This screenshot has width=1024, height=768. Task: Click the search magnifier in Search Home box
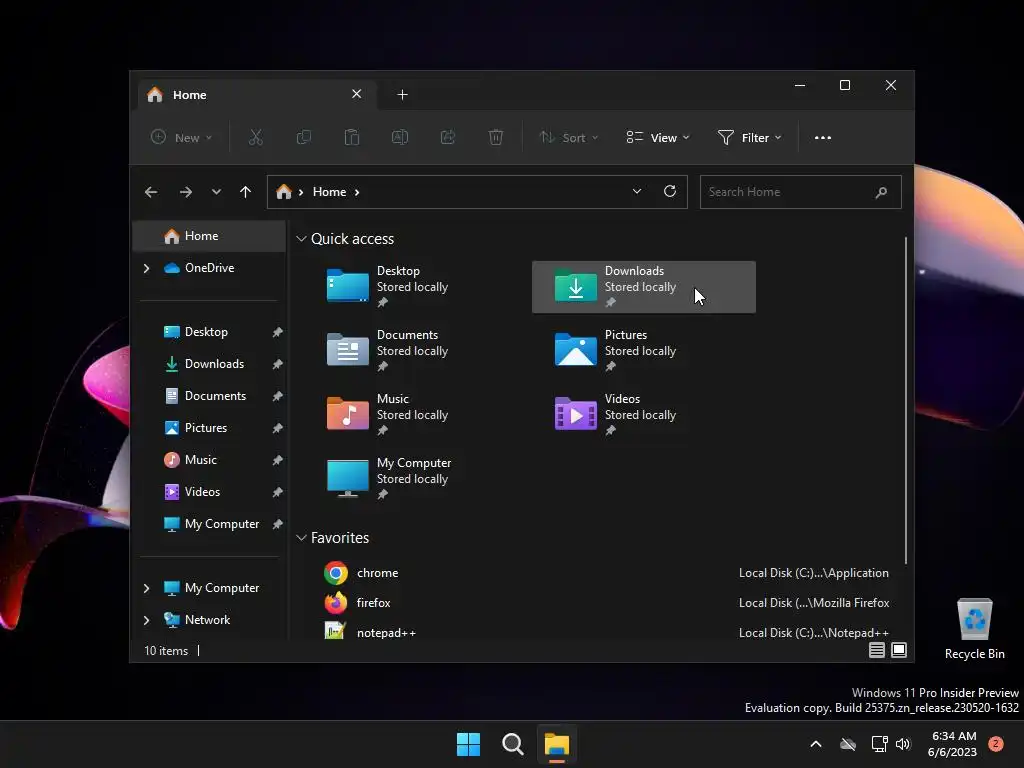click(881, 192)
